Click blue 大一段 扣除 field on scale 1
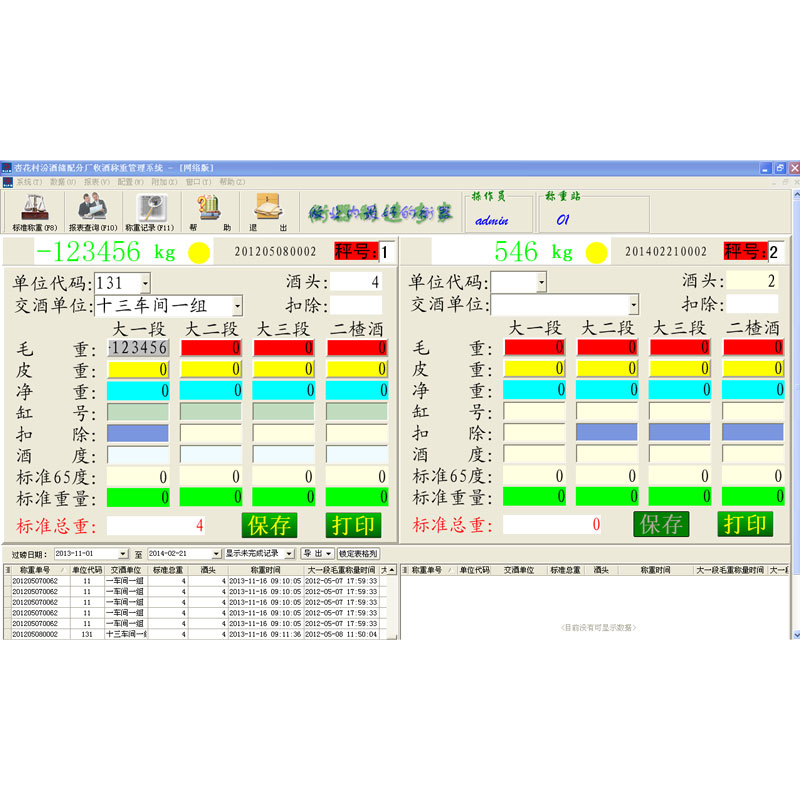The width and height of the screenshot is (800, 800). 138,434
